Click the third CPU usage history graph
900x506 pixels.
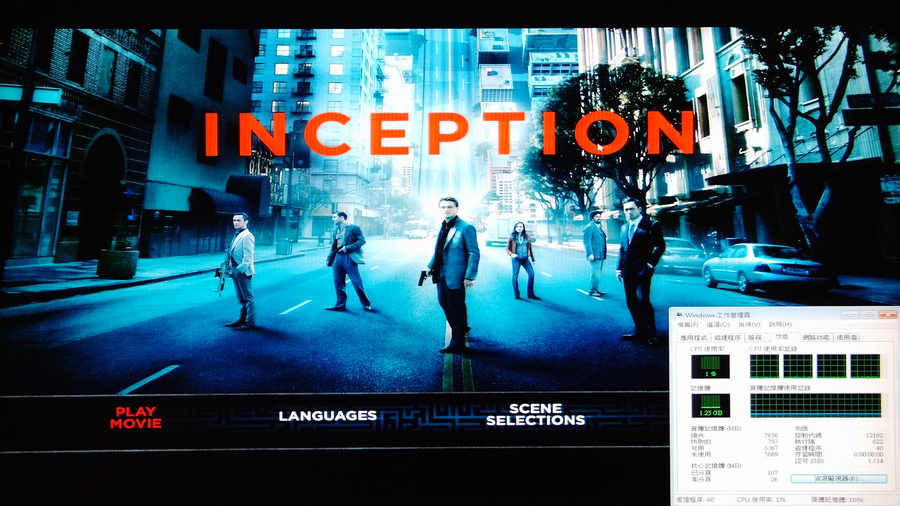point(831,366)
